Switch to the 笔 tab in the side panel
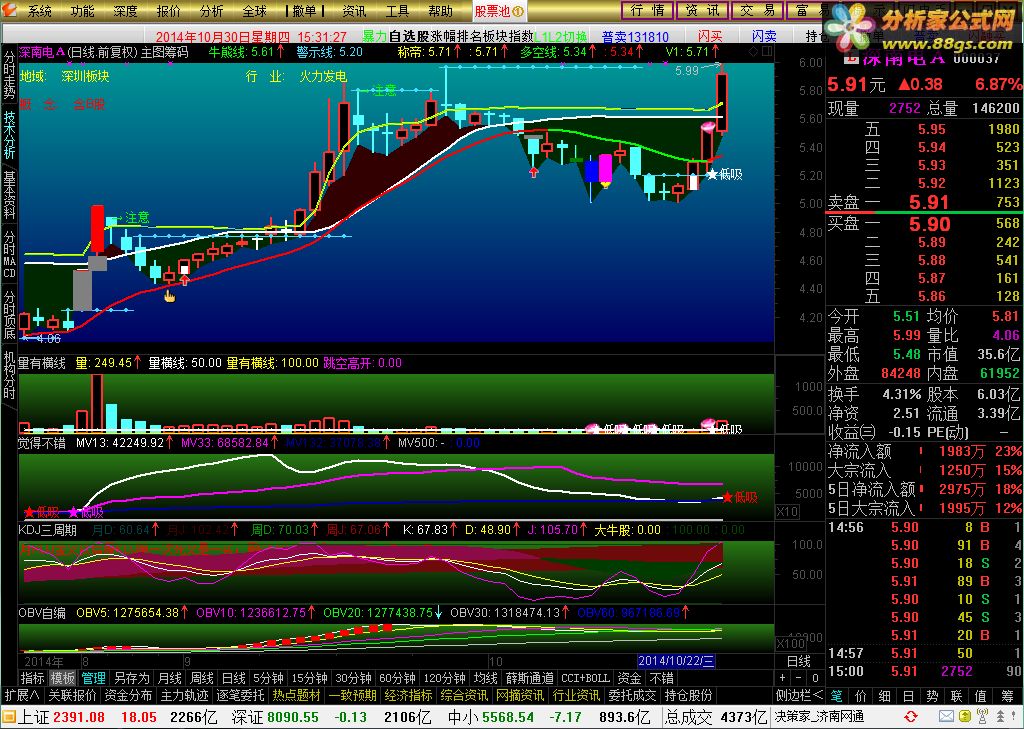Screen dimensions: 1024x729 tap(837, 696)
